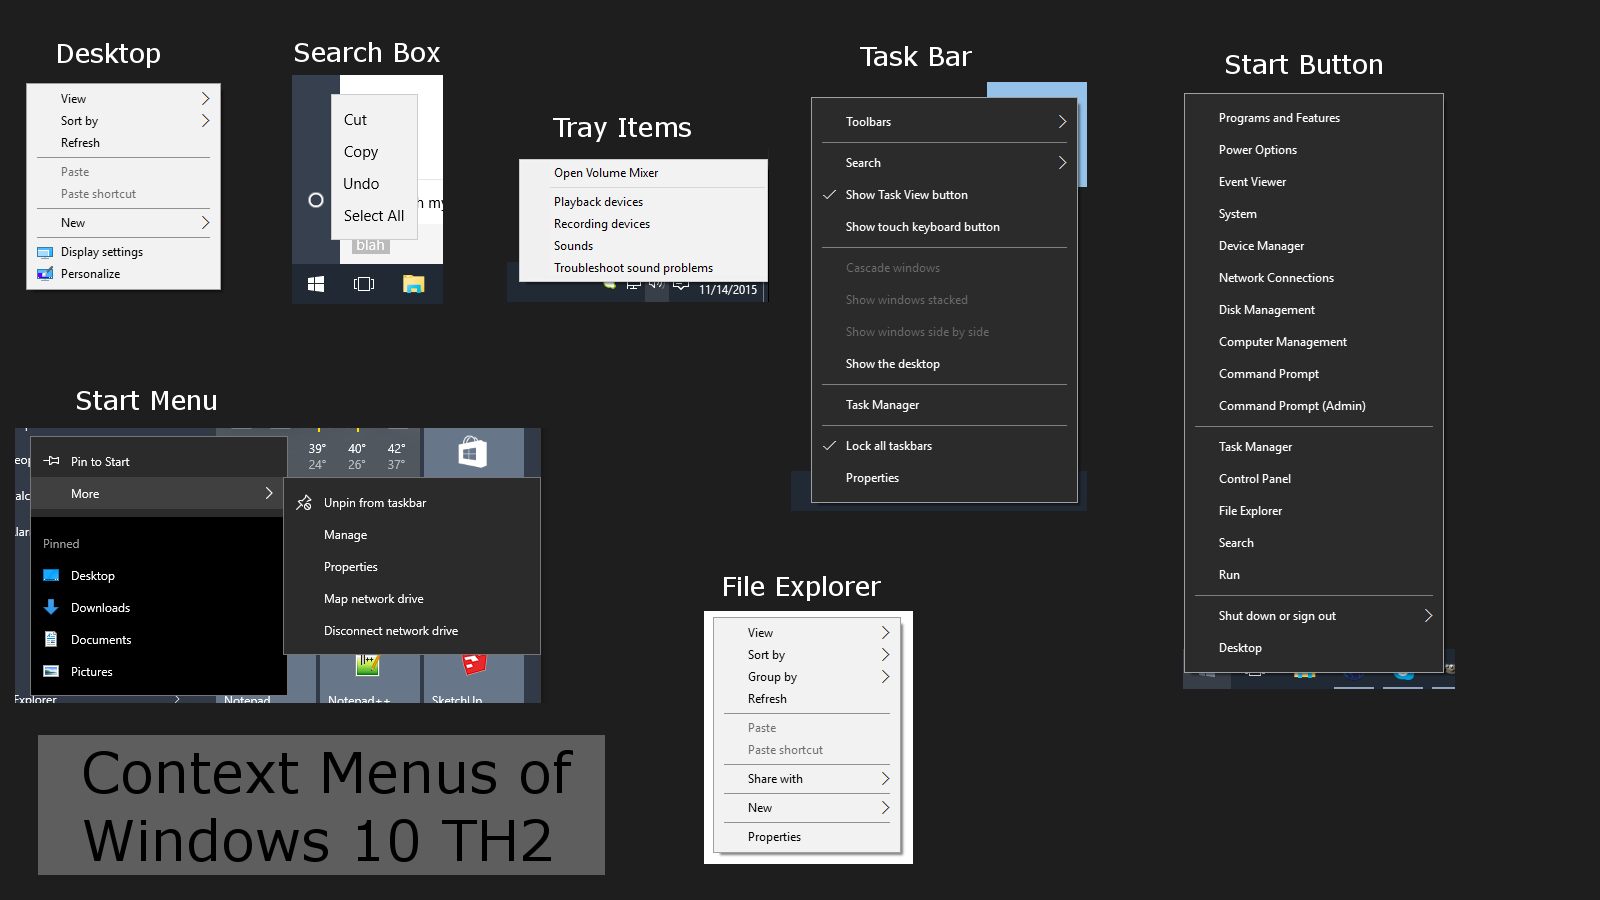Expand Share with submenu
1600x900 pixels.
[885, 779]
